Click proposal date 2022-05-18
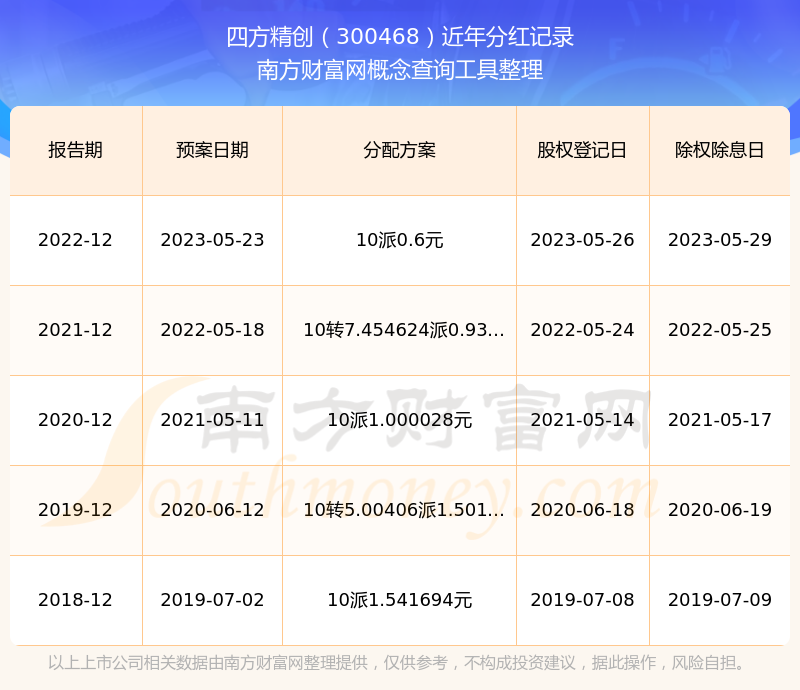800x690 pixels. click(x=212, y=330)
